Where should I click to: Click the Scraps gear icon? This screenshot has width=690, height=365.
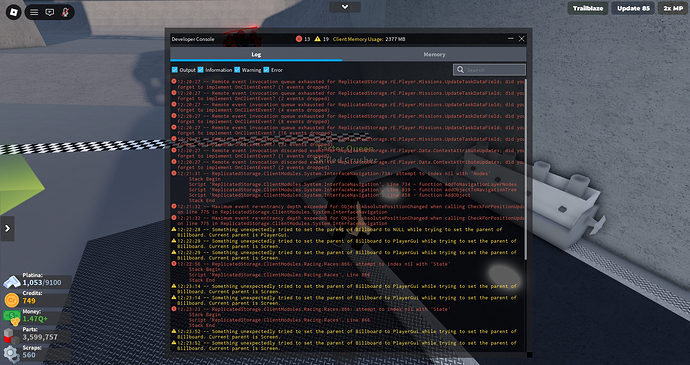pyautogui.click(x=11, y=354)
